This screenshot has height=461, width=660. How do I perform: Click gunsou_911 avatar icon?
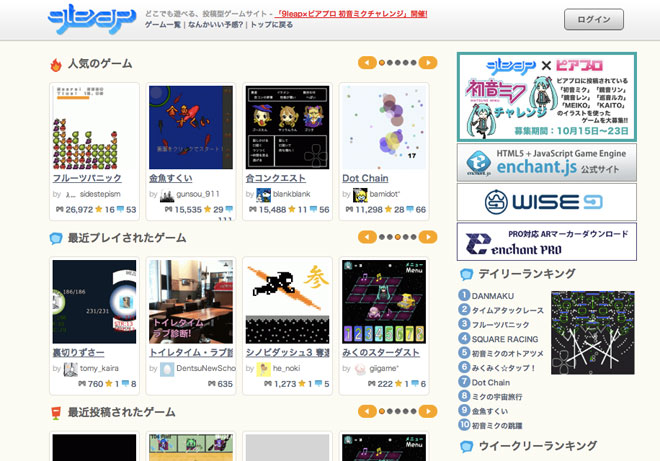167,195
